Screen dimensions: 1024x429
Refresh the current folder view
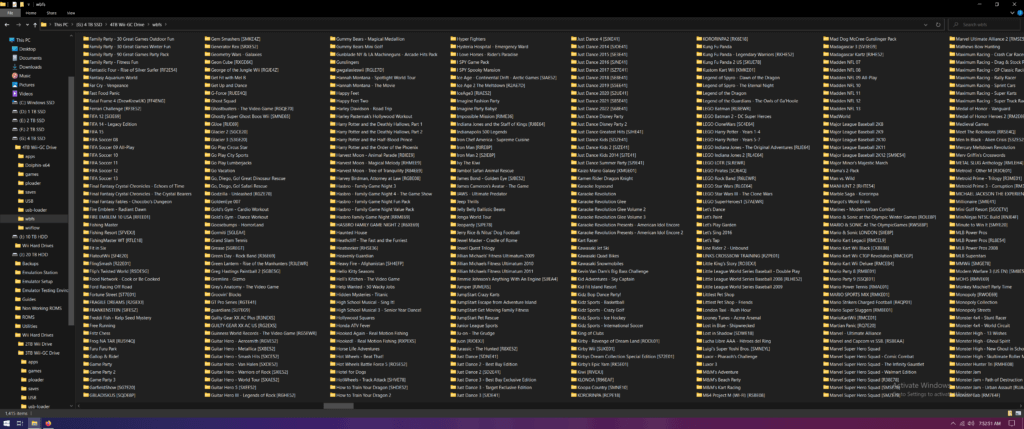938,25
